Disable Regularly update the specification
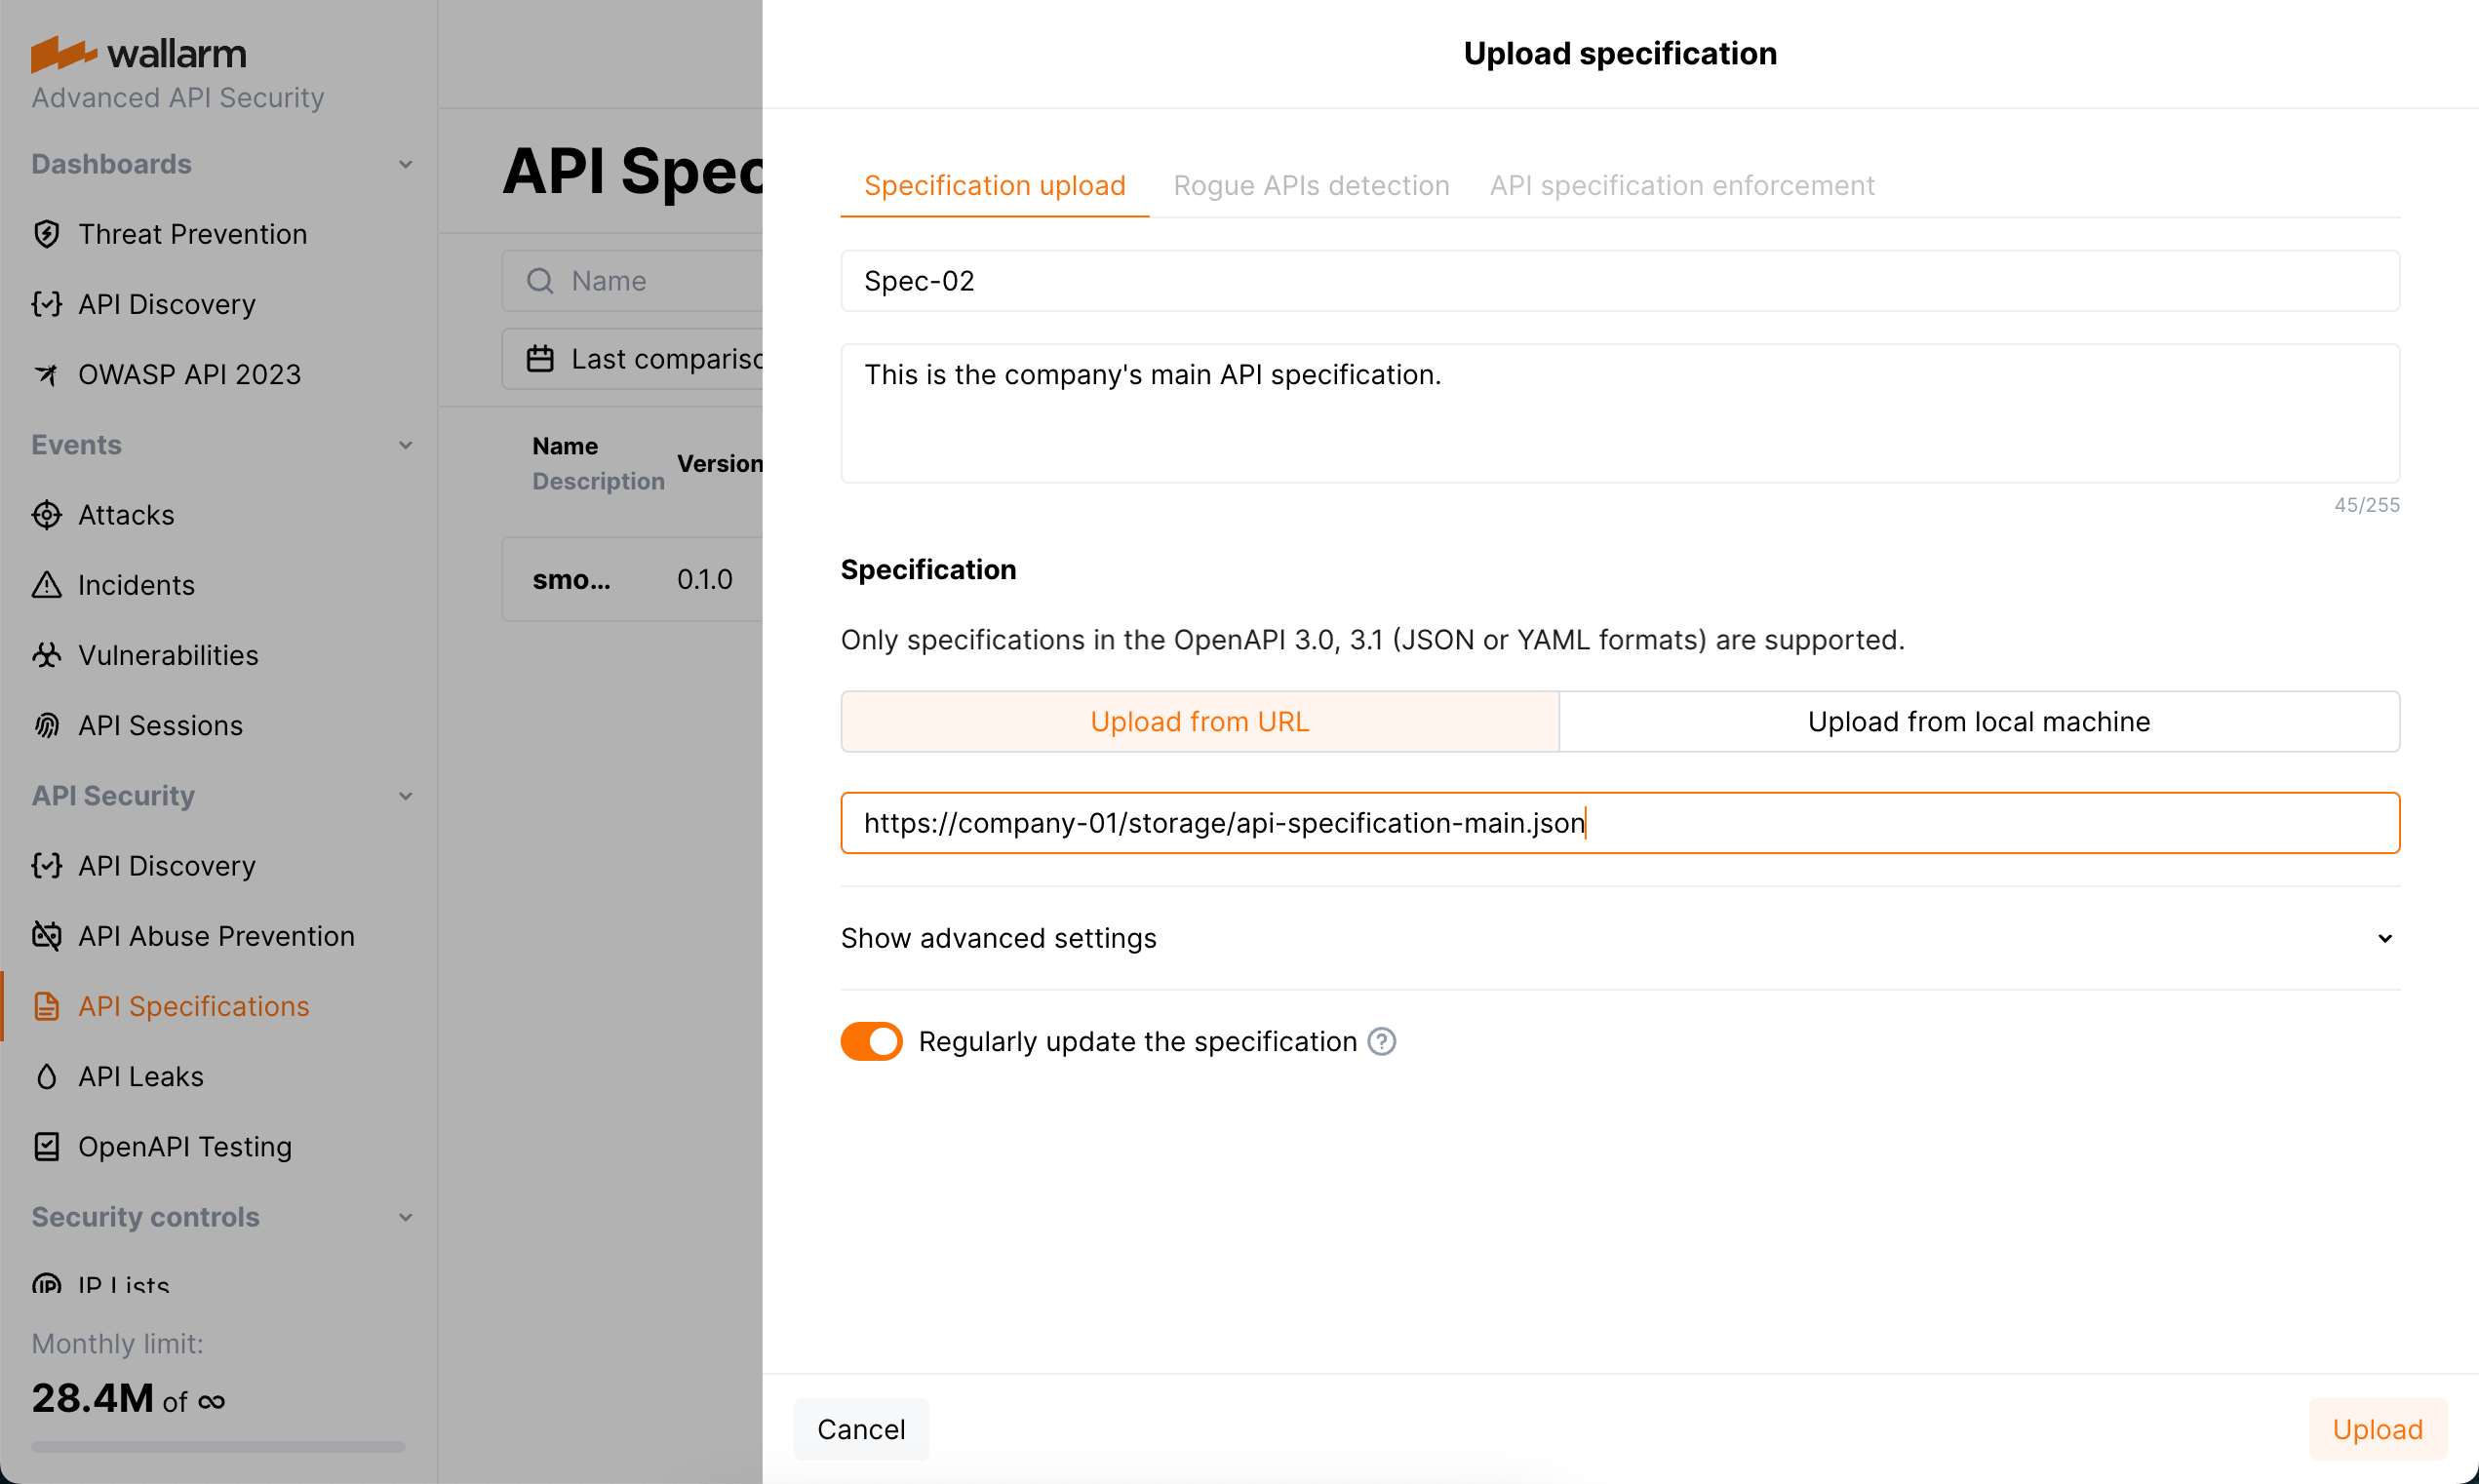 870,1040
